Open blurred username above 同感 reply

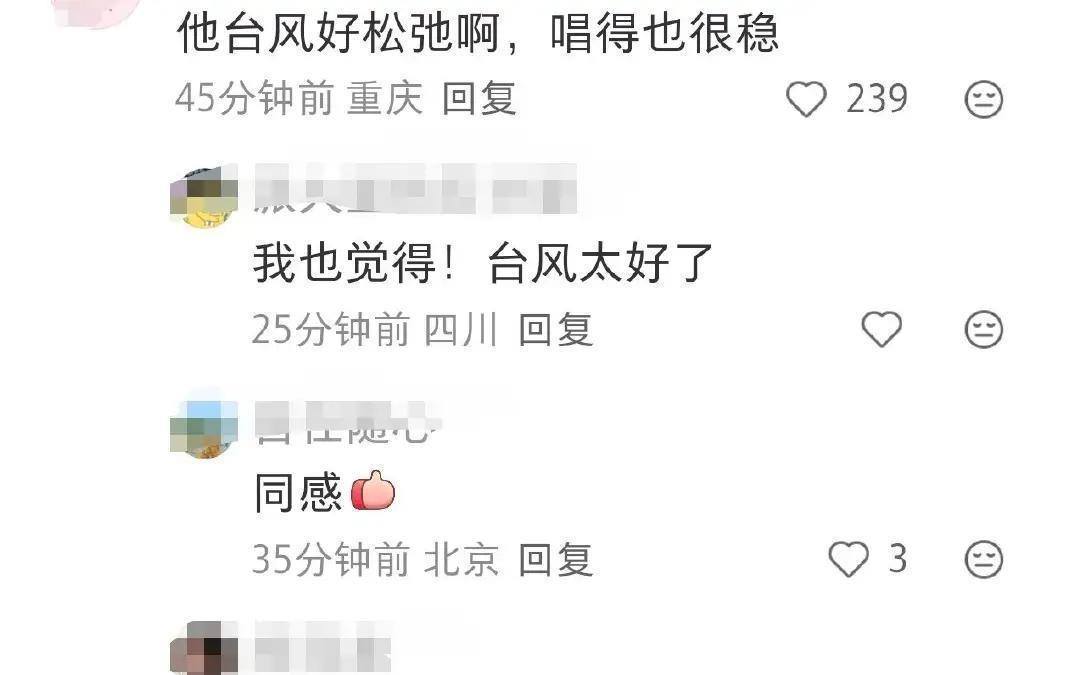point(348,421)
